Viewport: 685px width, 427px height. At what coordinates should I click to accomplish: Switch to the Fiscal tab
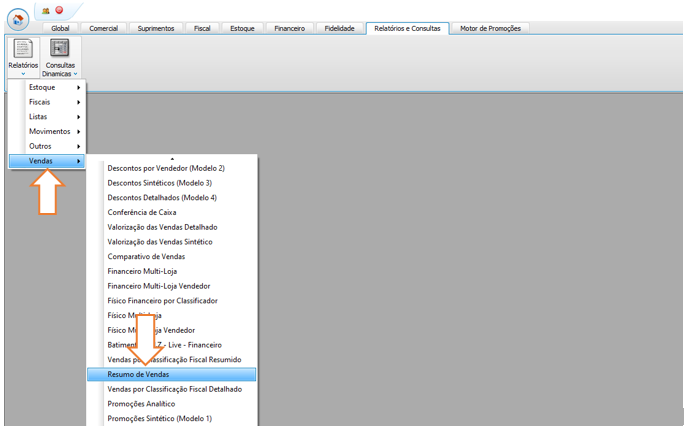pyautogui.click(x=202, y=28)
